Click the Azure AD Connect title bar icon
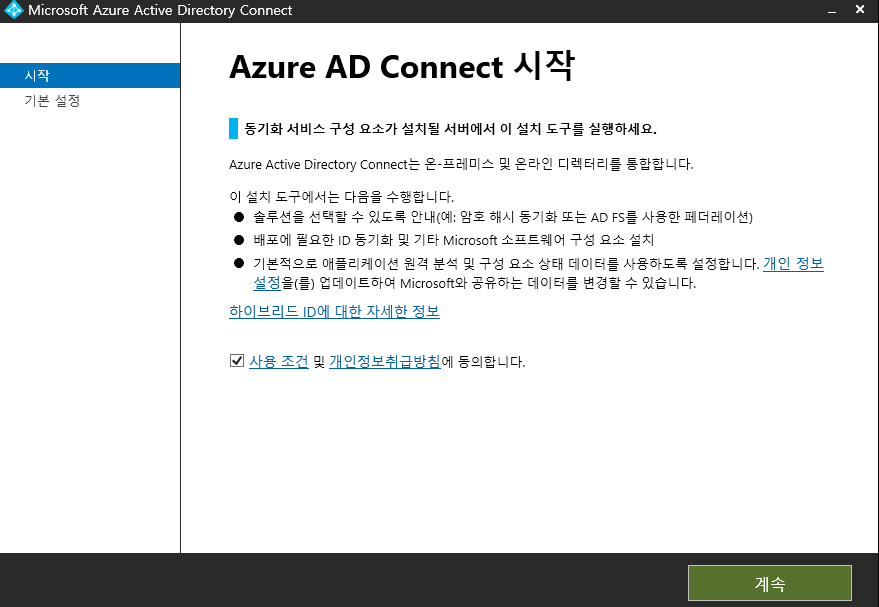Image resolution: width=879 pixels, height=607 pixels. pos(13,10)
